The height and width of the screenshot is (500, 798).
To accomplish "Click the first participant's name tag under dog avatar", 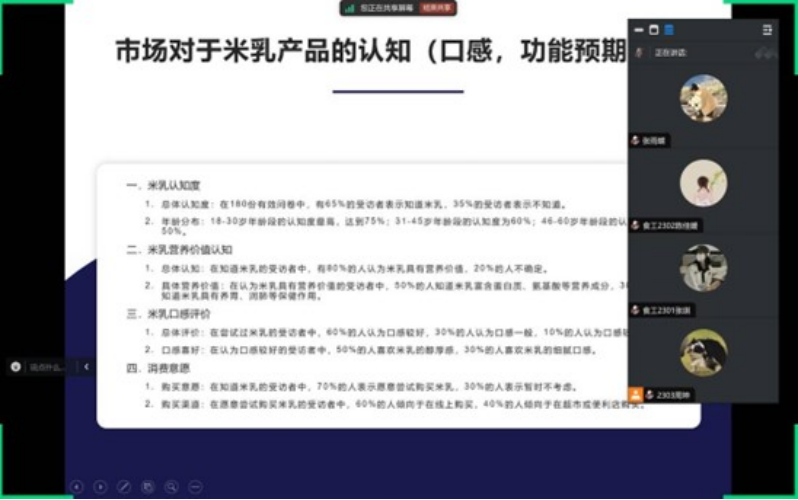I will [x=649, y=141].
